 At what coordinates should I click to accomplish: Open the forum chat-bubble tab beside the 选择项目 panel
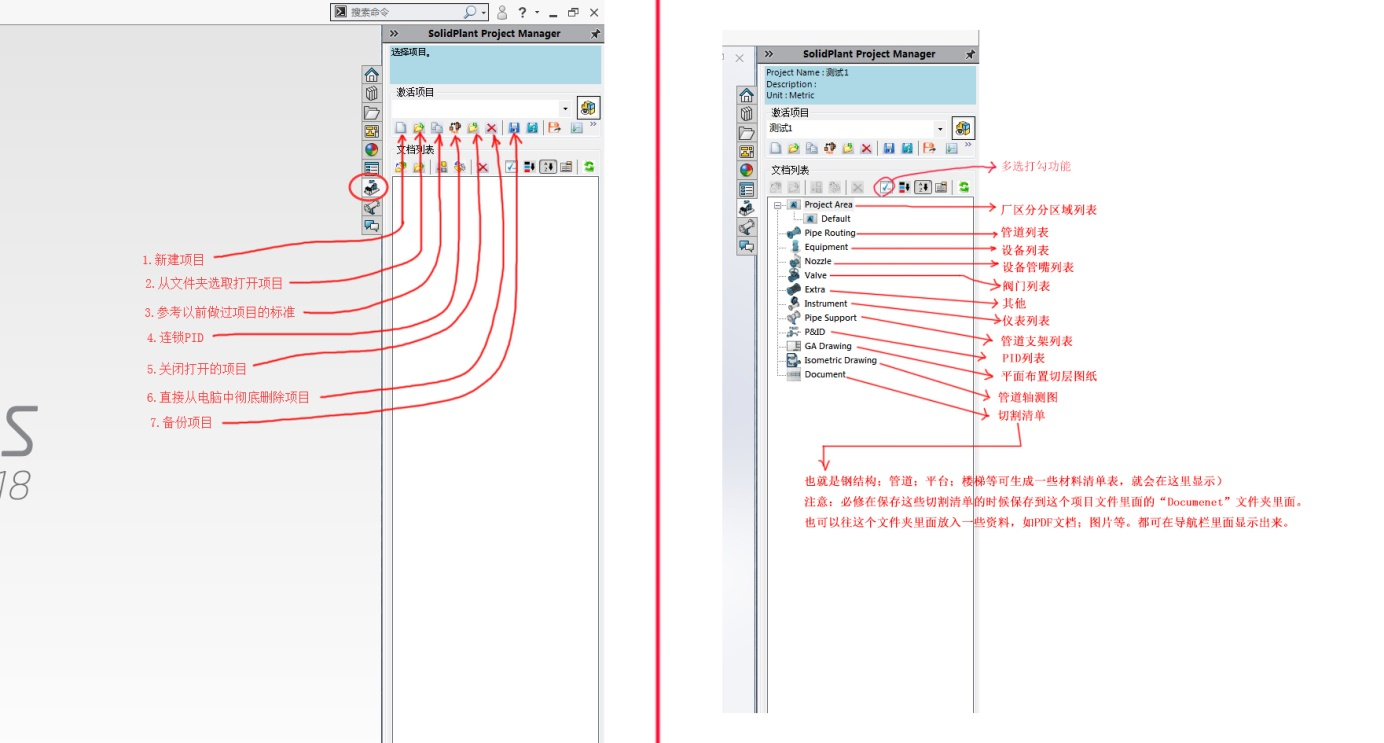coord(371,225)
